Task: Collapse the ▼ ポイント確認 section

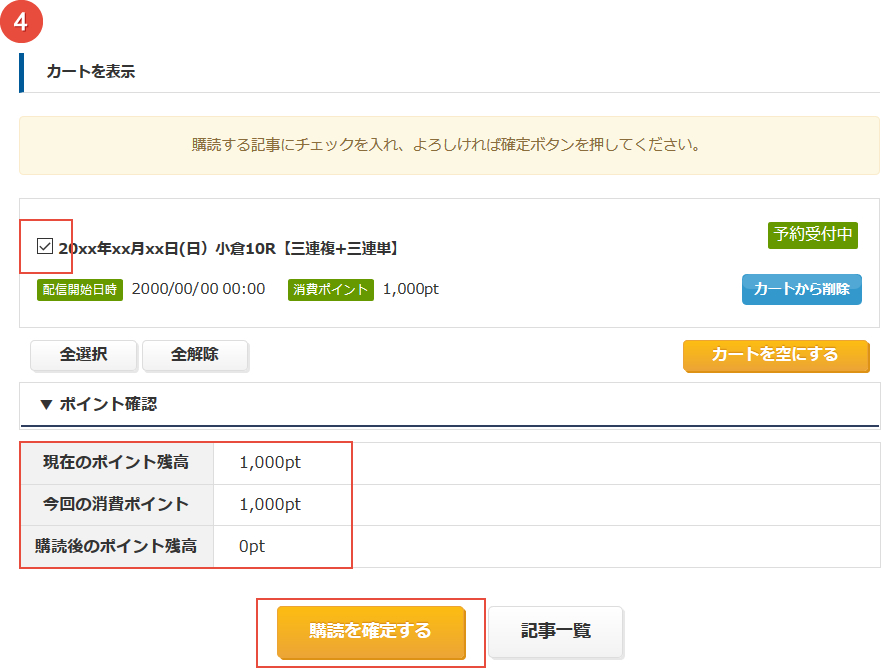Action: (98, 404)
